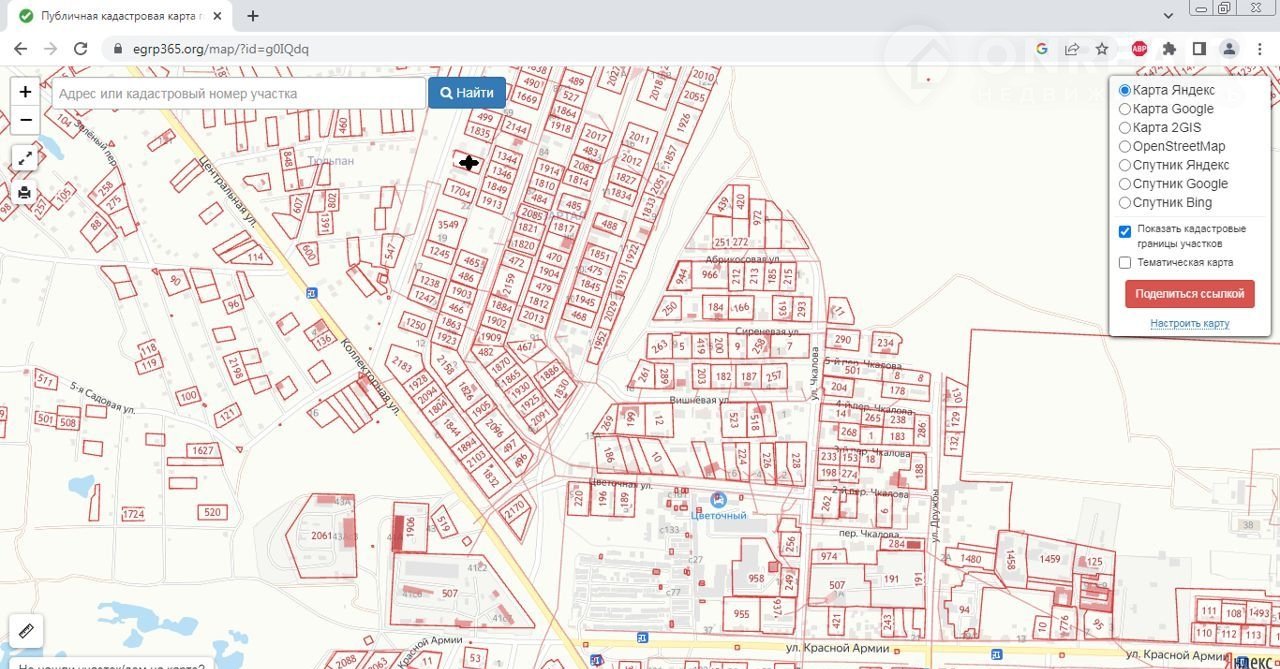This screenshot has height=669, width=1280.
Task: Switch to Спутник Яндекс layer
Action: coord(1125,165)
